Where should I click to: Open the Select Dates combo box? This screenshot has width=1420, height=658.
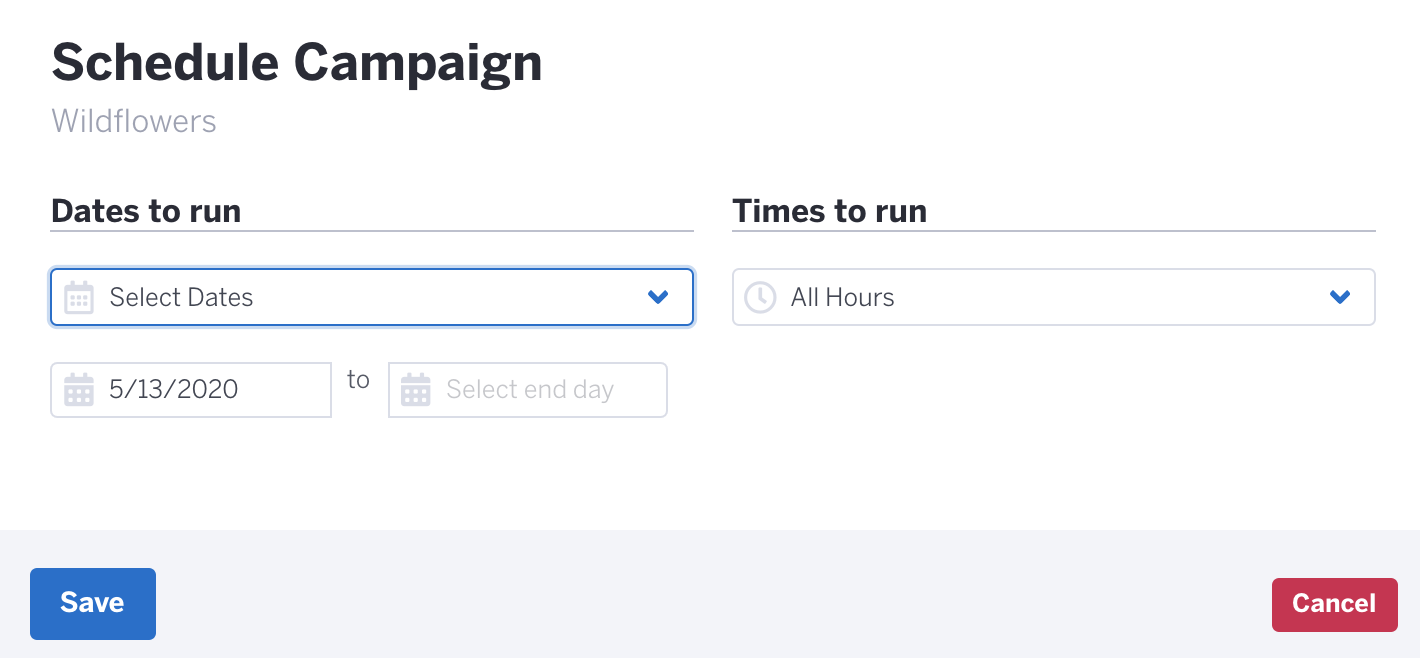372,297
